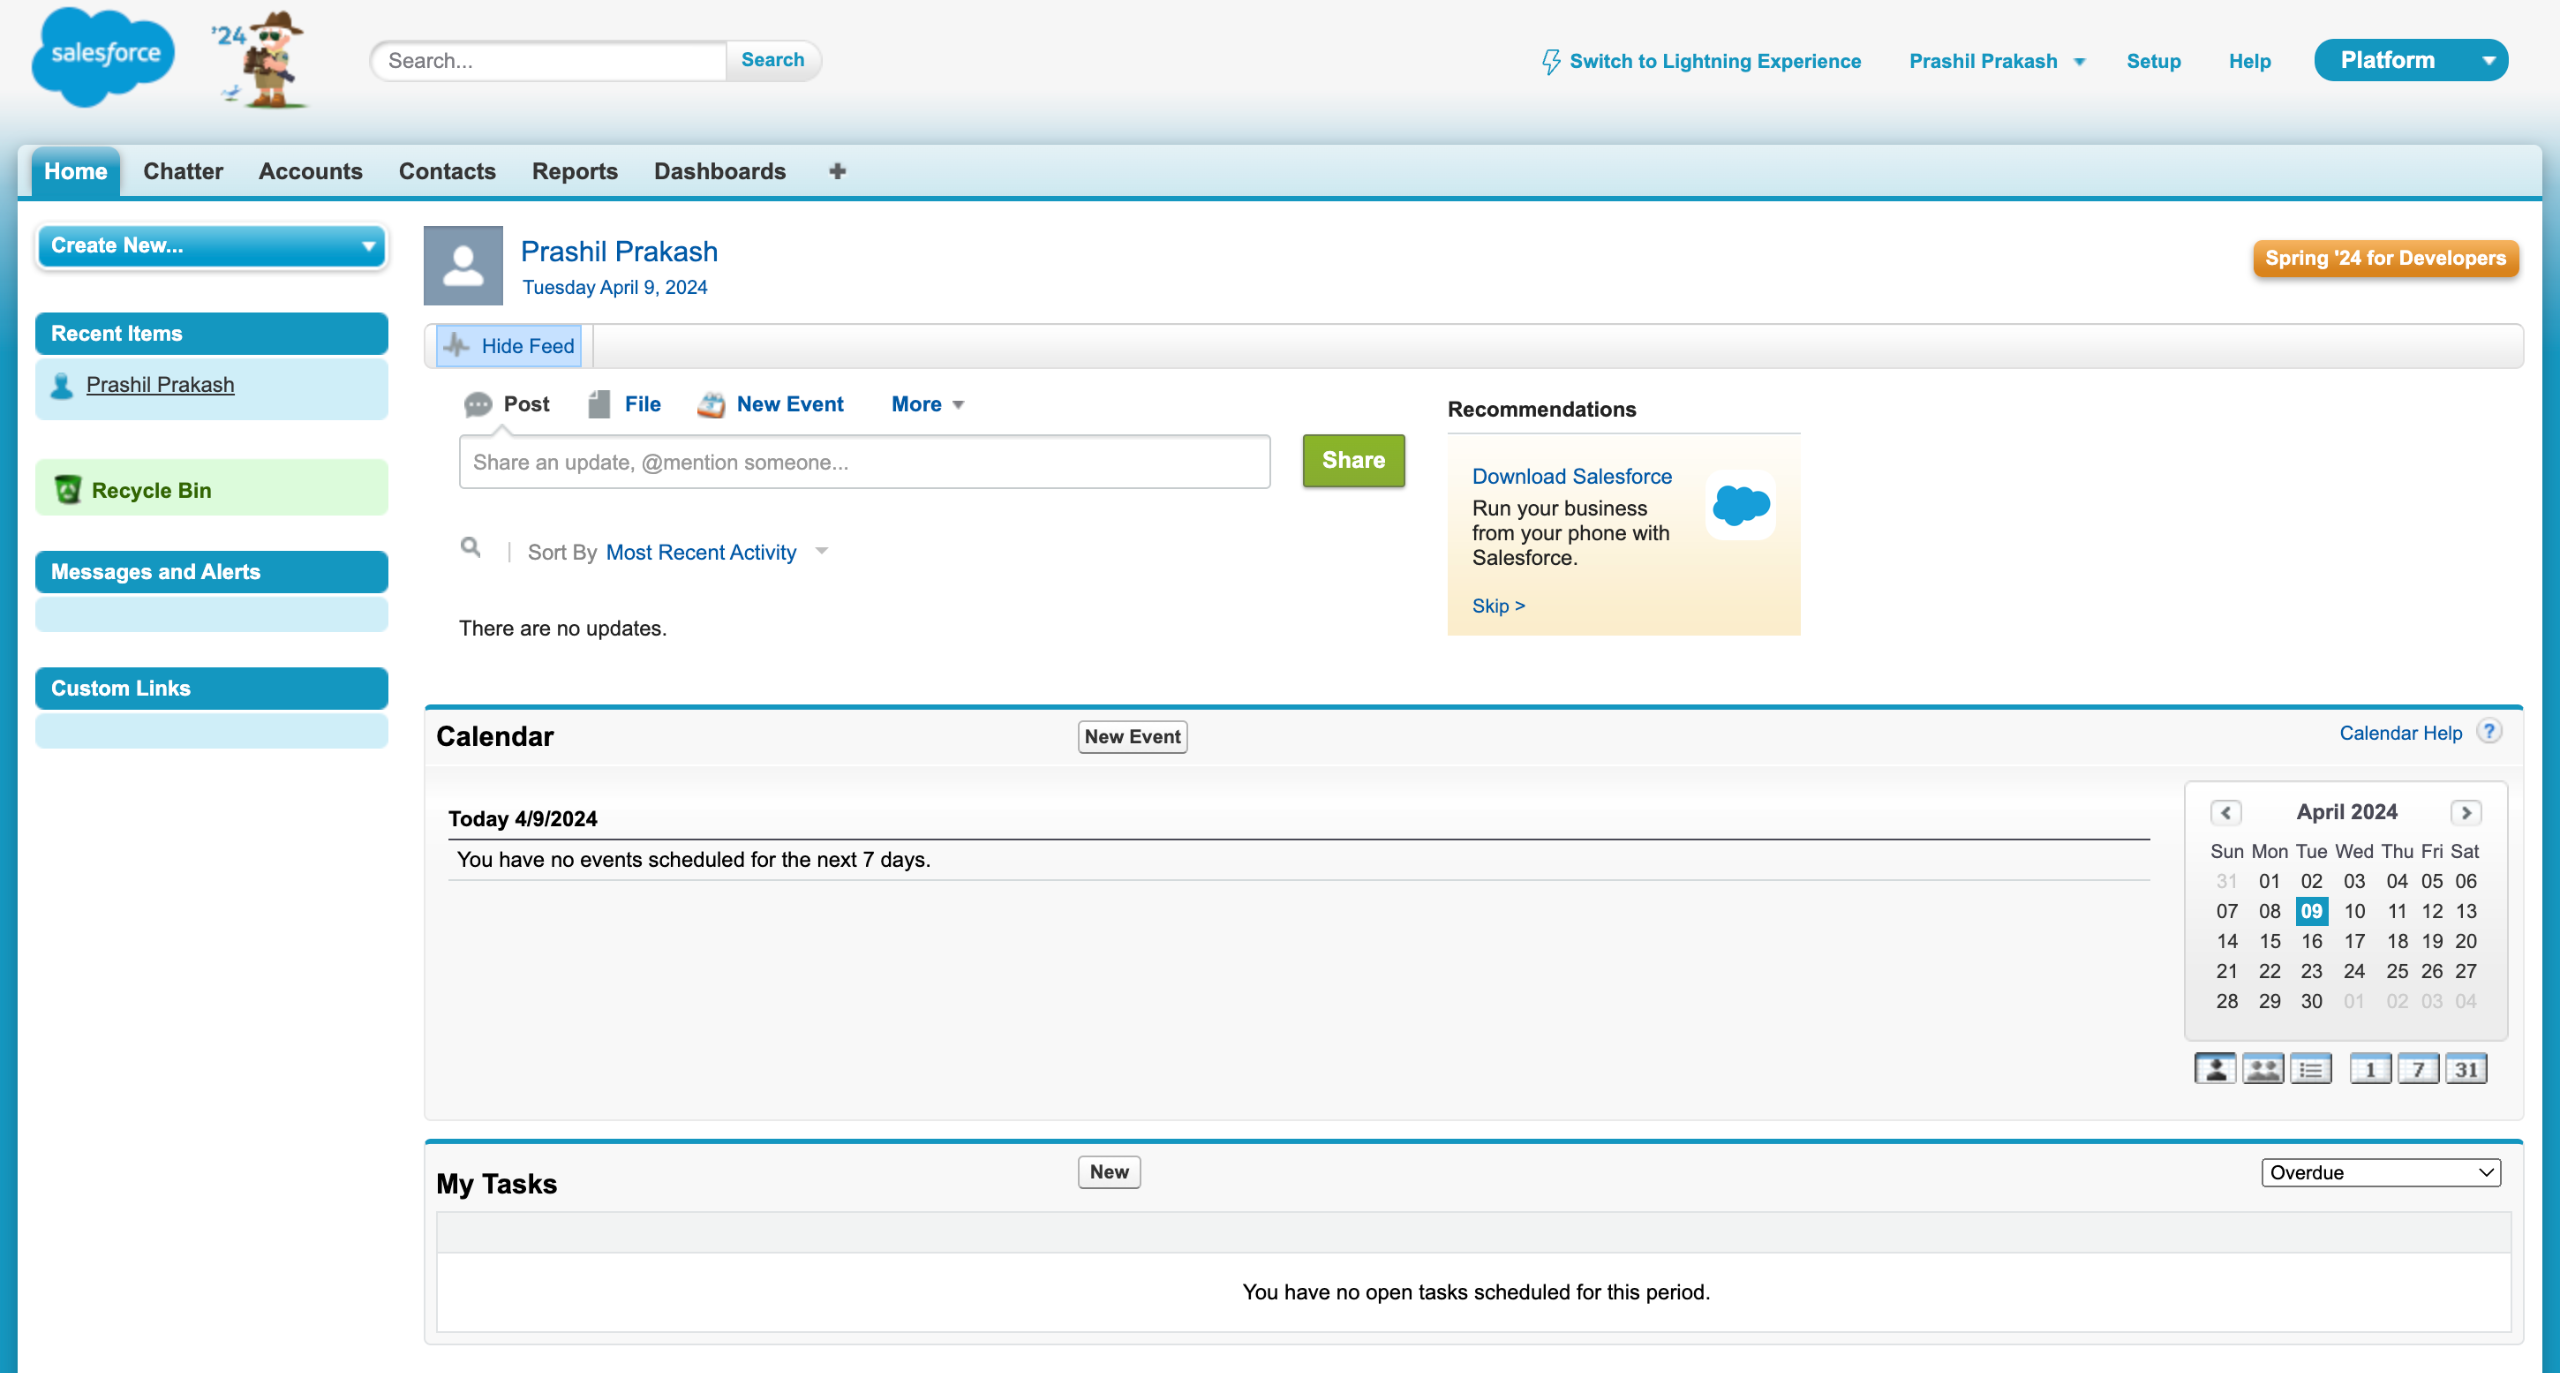Select day 16 in April calendar
This screenshot has width=2560, height=1373.
(2311, 941)
